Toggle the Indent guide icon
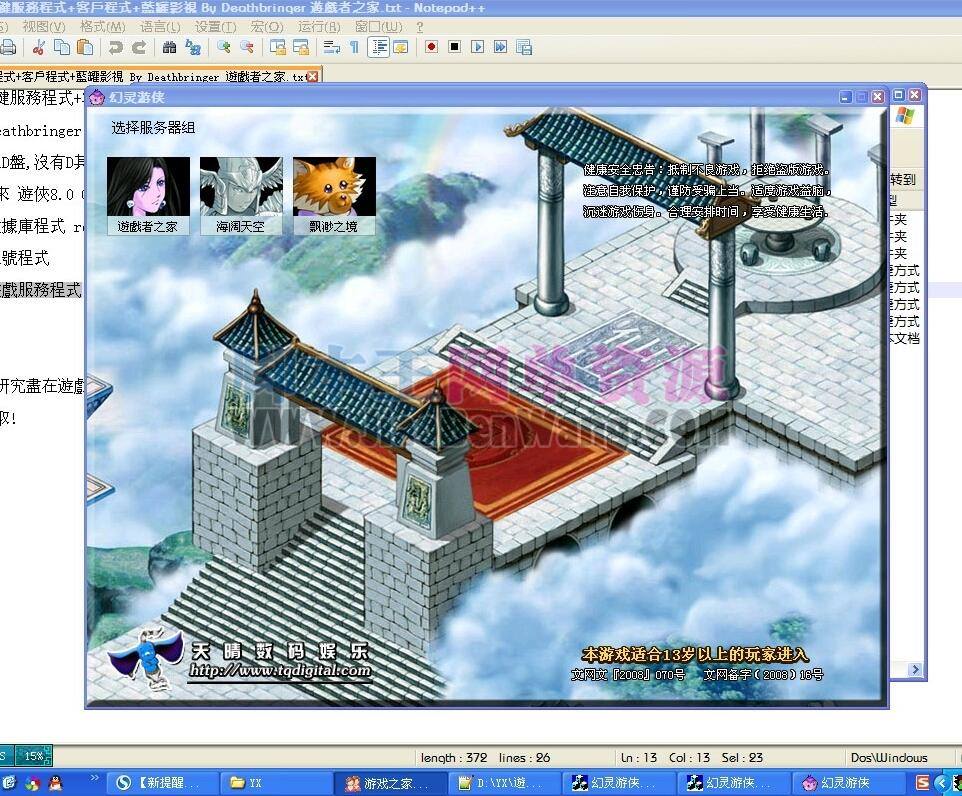The image size is (962, 796). [x=379, y=47]
